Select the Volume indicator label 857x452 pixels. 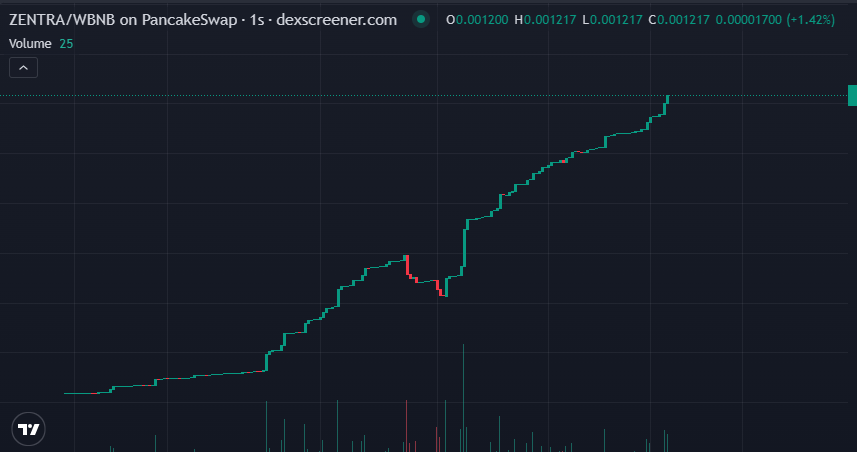click(x=30, y=44)
